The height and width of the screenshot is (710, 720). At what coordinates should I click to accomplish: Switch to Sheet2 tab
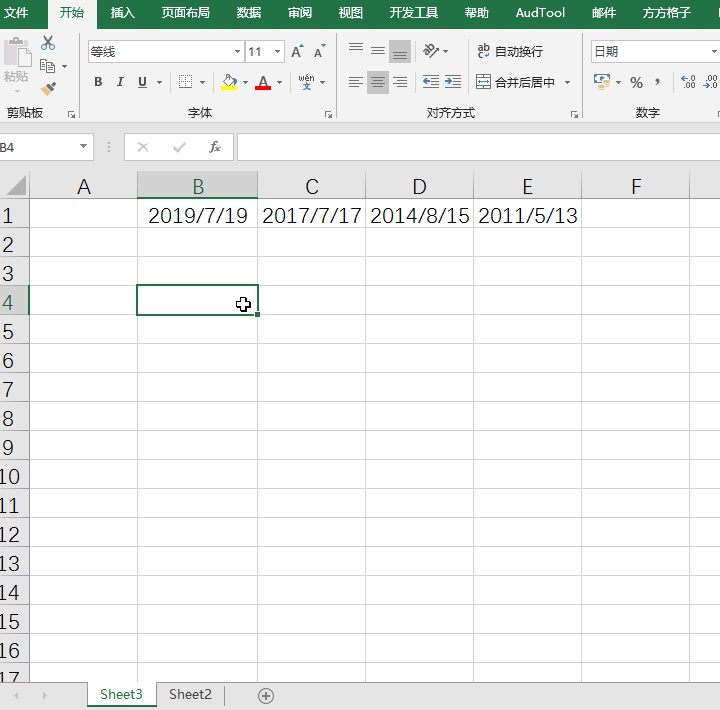(190, 694)
